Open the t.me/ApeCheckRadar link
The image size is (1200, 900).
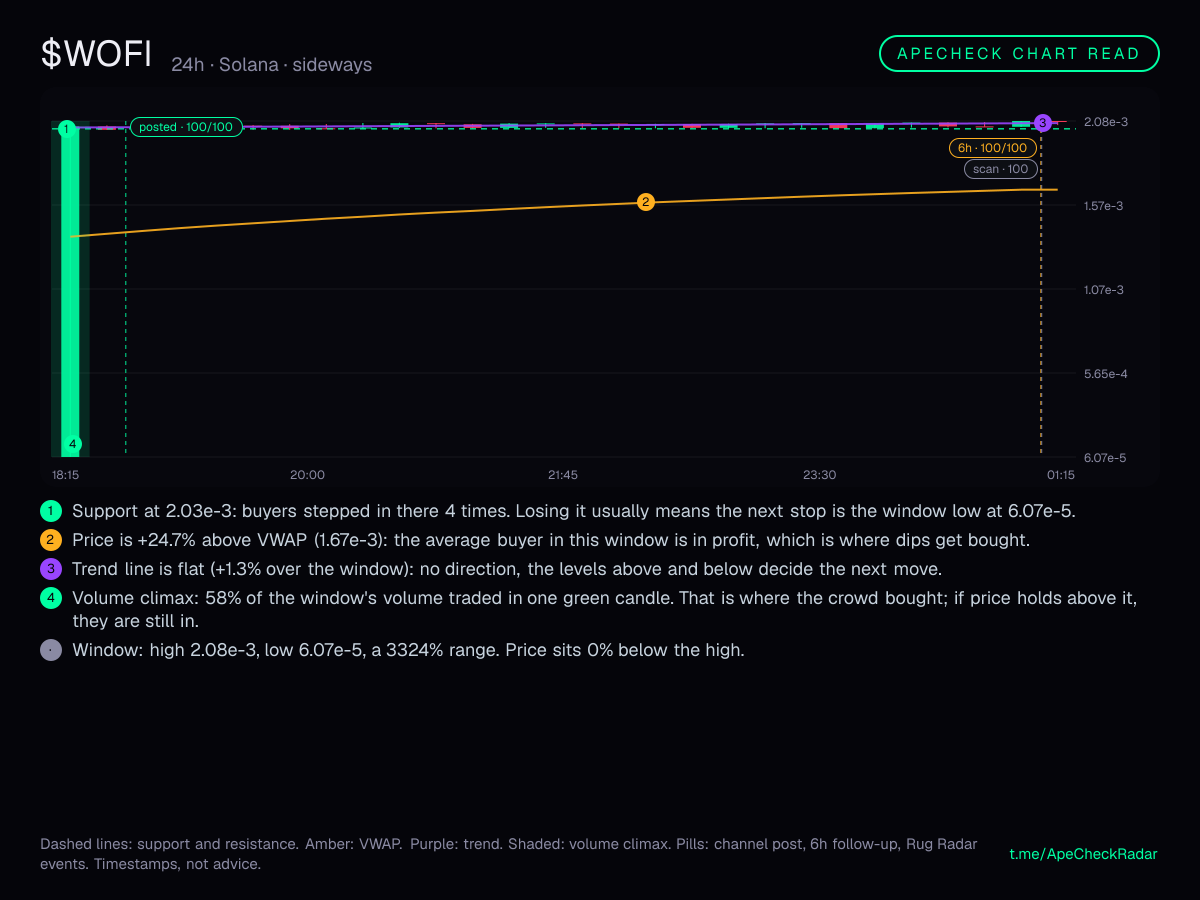pos(1083,854)
